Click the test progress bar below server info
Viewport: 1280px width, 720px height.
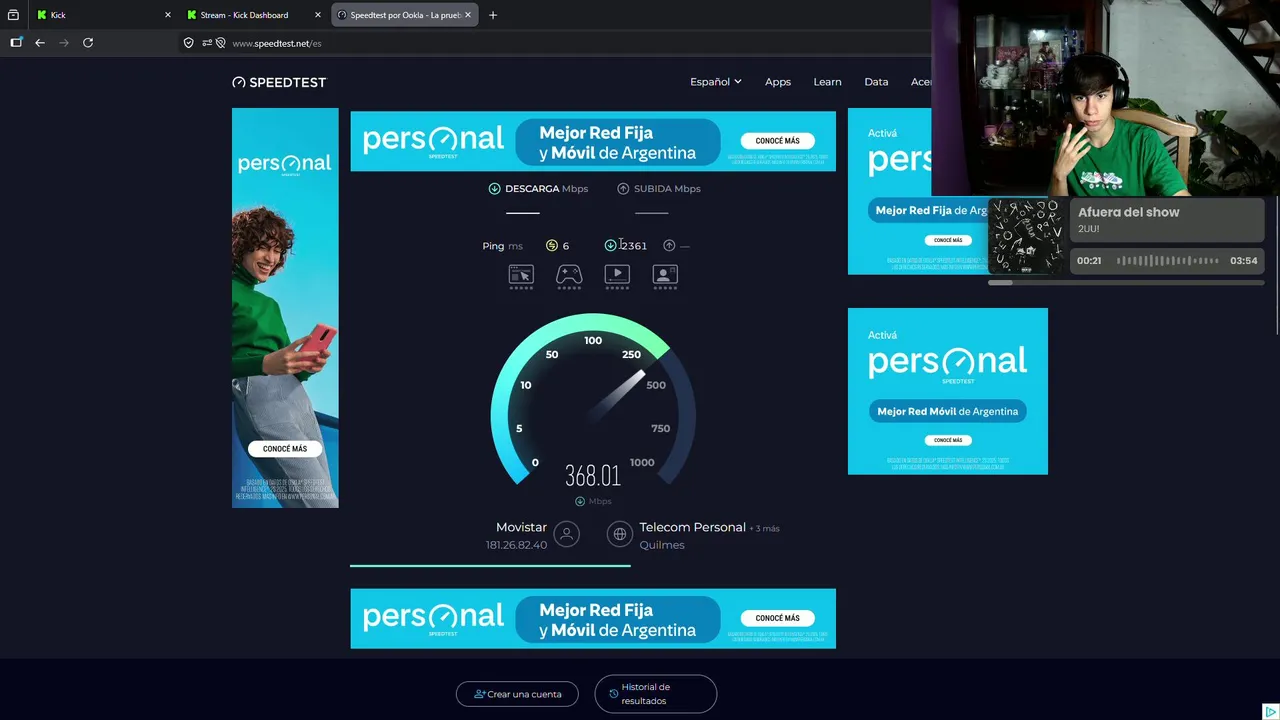click(x=490, y=566)
